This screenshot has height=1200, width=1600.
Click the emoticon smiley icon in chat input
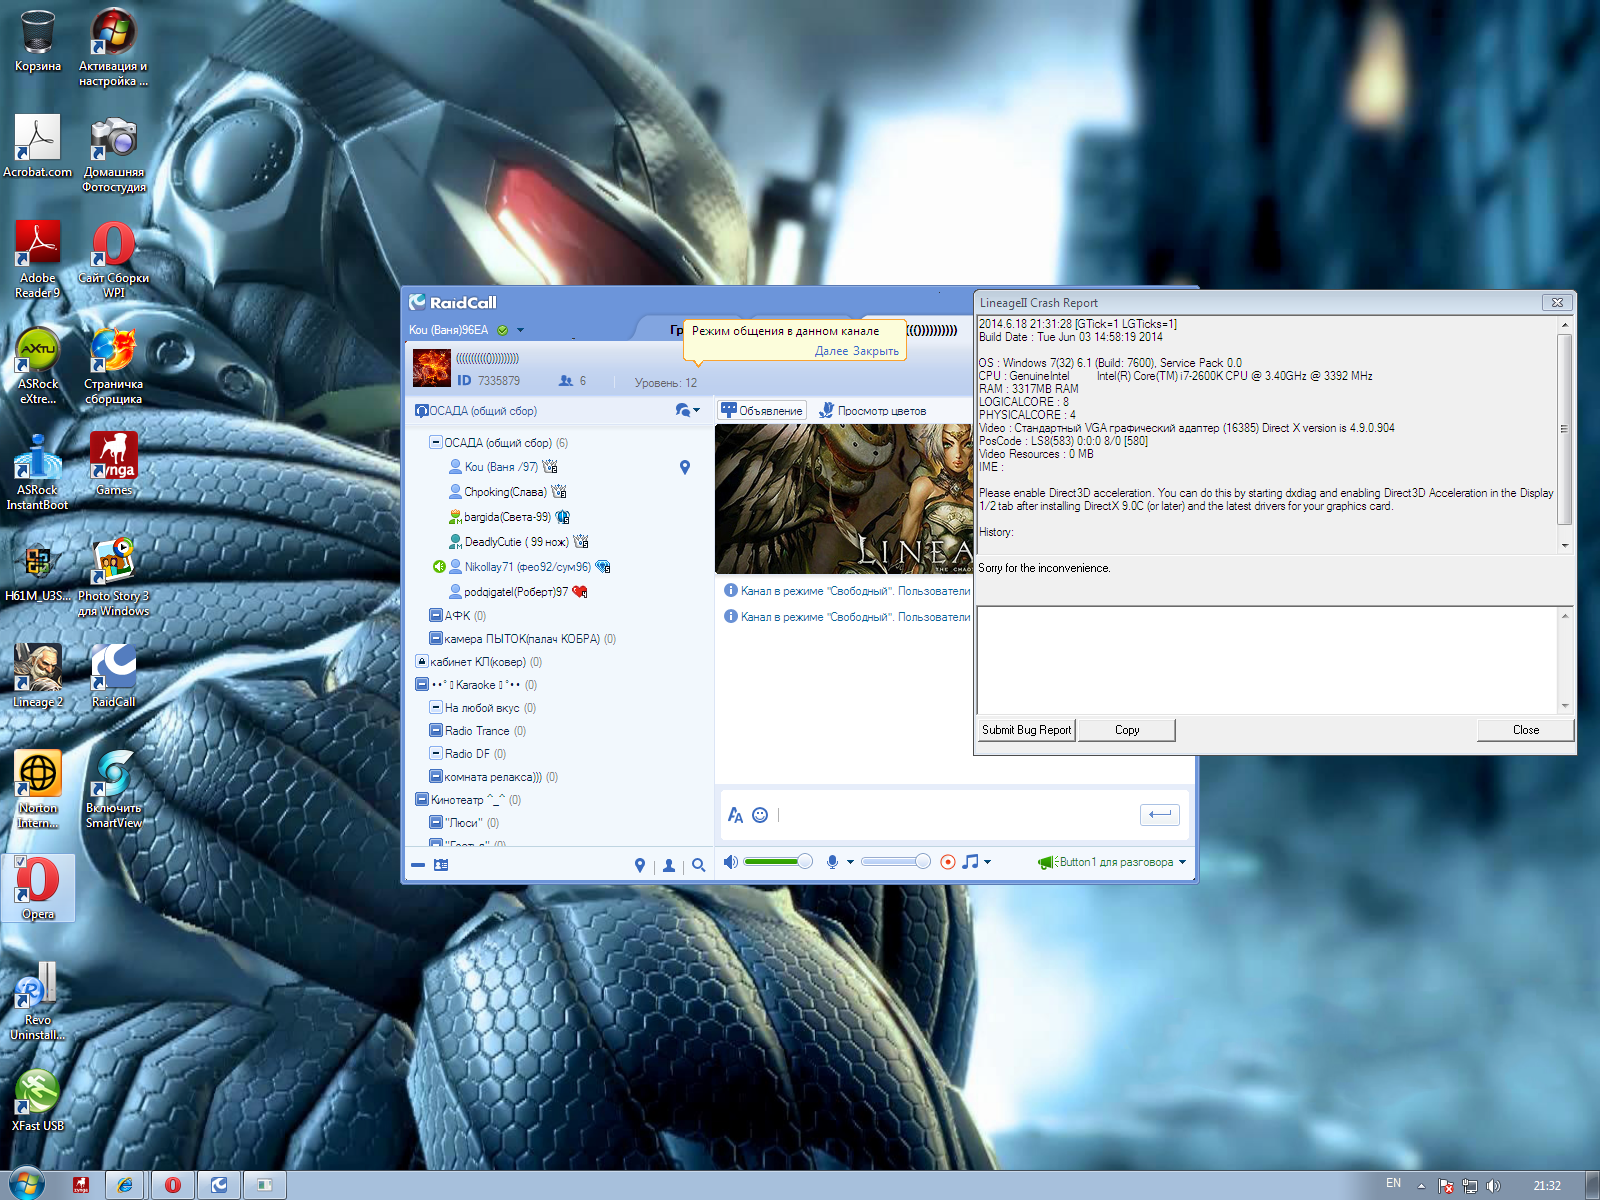click(x=760, y=815)
